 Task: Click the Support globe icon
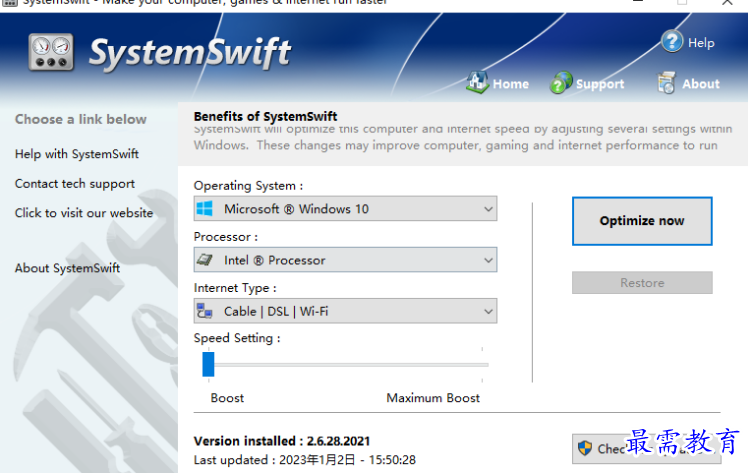tap(561, 83)
